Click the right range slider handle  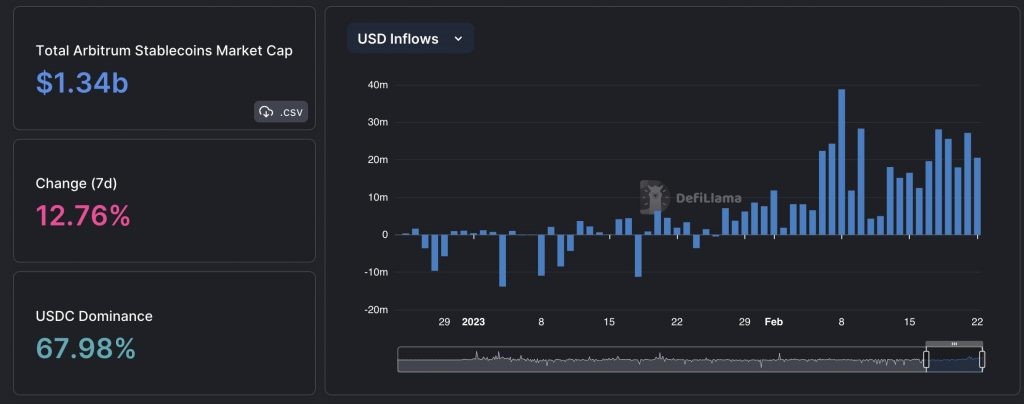pyautogui.click(x=982, y=359)
